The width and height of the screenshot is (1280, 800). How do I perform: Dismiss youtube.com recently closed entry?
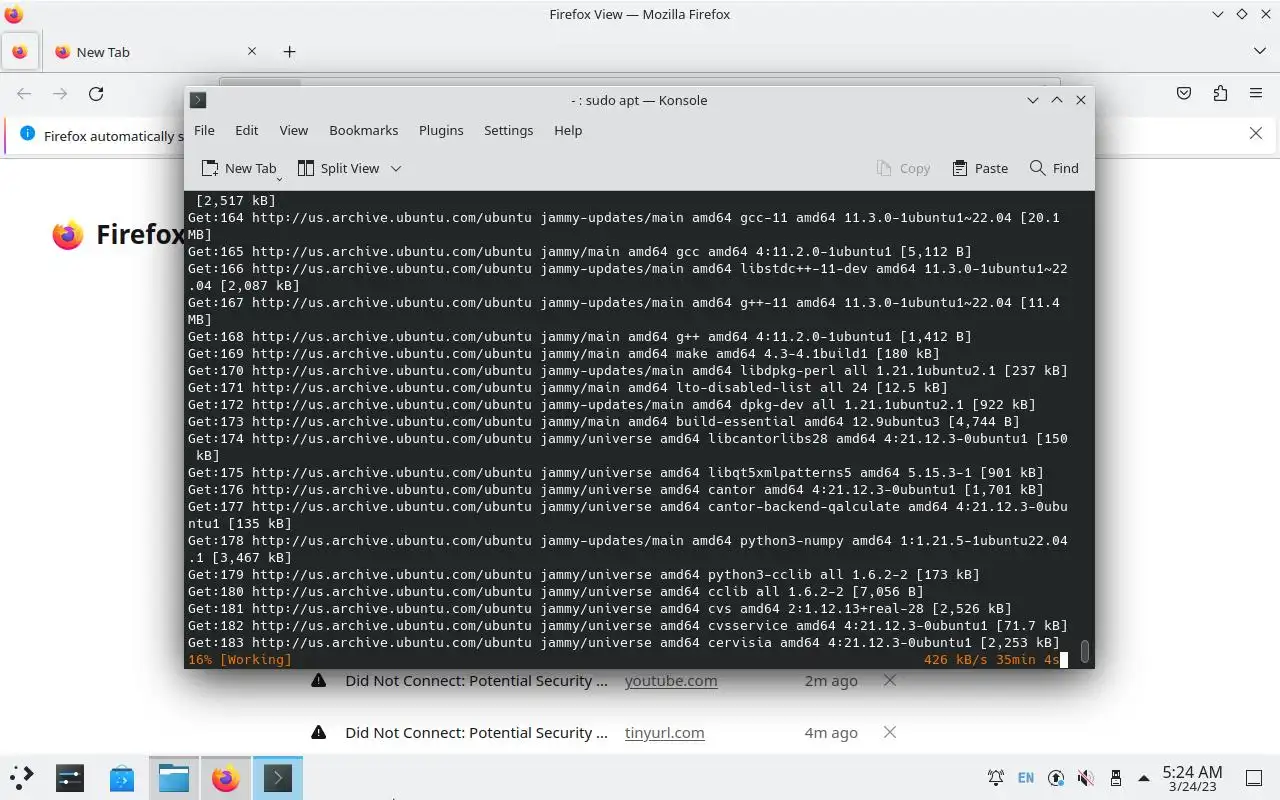[x=890, y=680]
